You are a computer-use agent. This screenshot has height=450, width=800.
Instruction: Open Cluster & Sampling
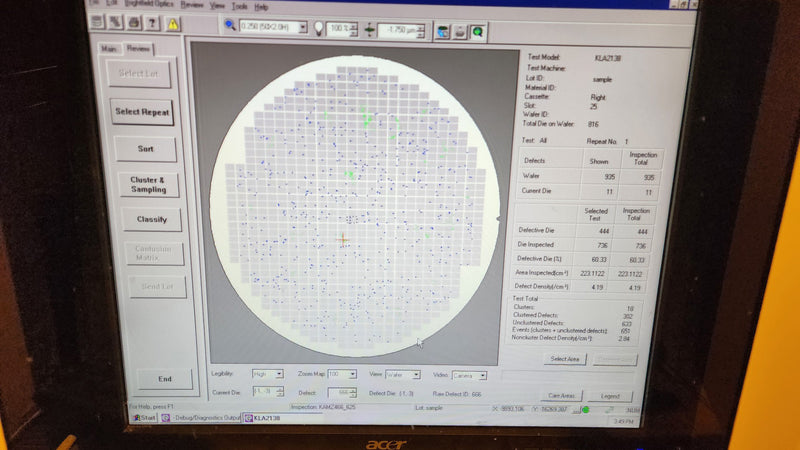pyautogui.click(x=148, y=185)
